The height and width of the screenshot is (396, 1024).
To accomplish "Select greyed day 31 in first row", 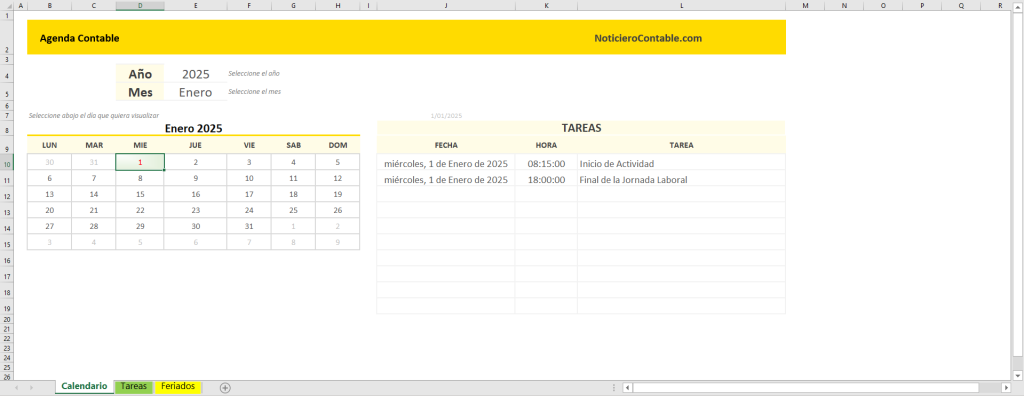I will coord(94,162).
